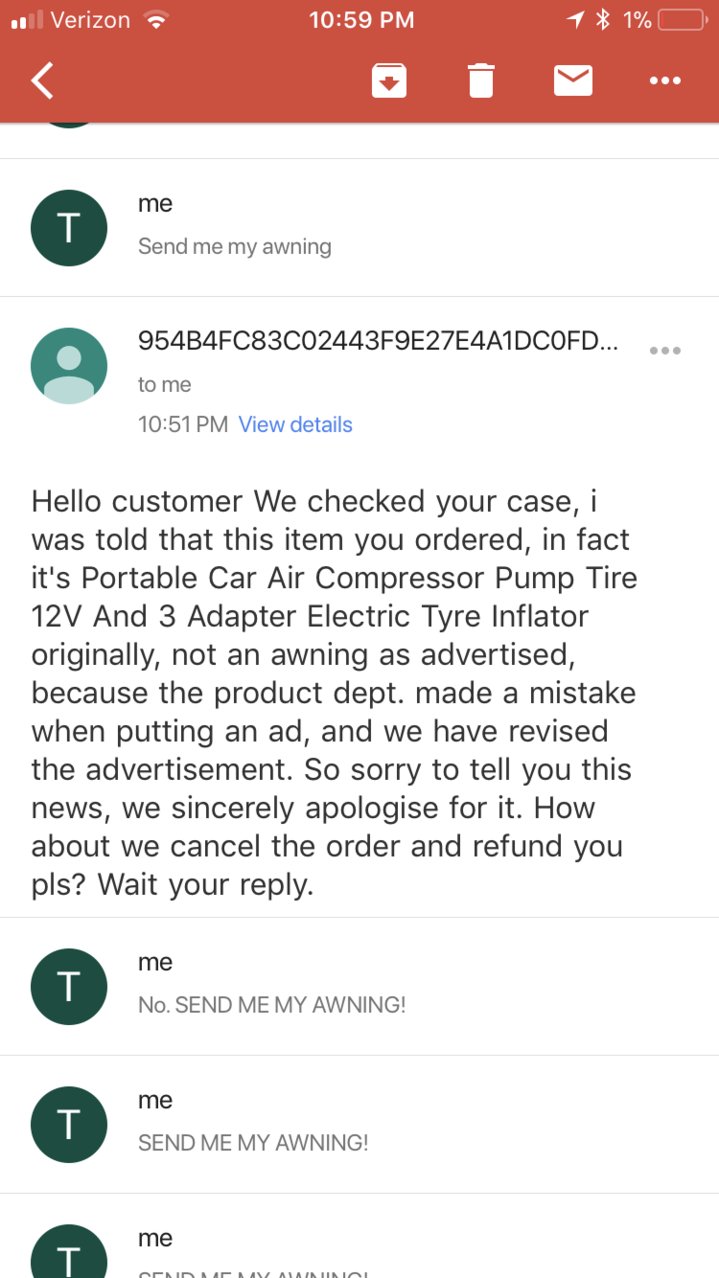719x1278 pixels.
Task: Tap the sender name 954B4FC83C02443F9E27E4A1DC0FD
Action: (x=378, y=341)
